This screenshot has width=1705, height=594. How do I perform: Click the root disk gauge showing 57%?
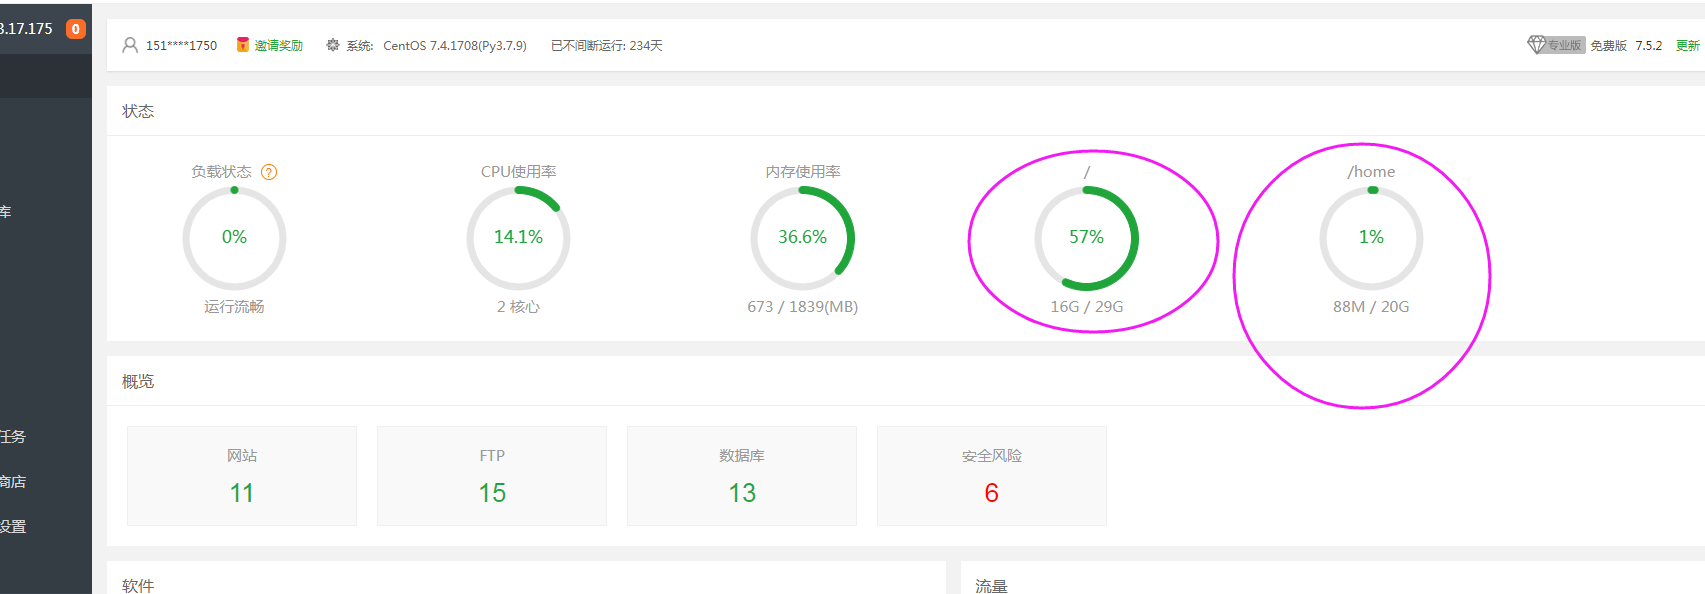(1086, 238)
